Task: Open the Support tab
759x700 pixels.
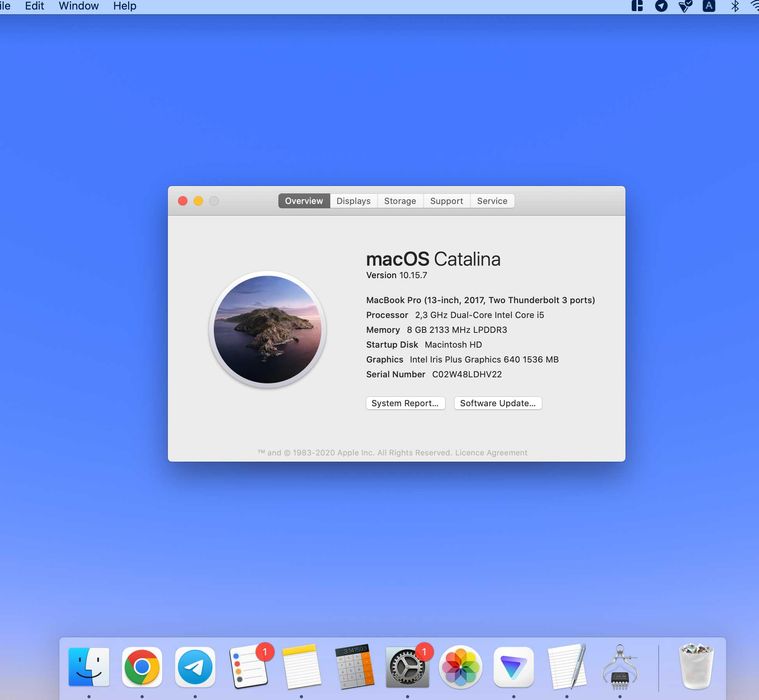Action: tap(446, 201)
